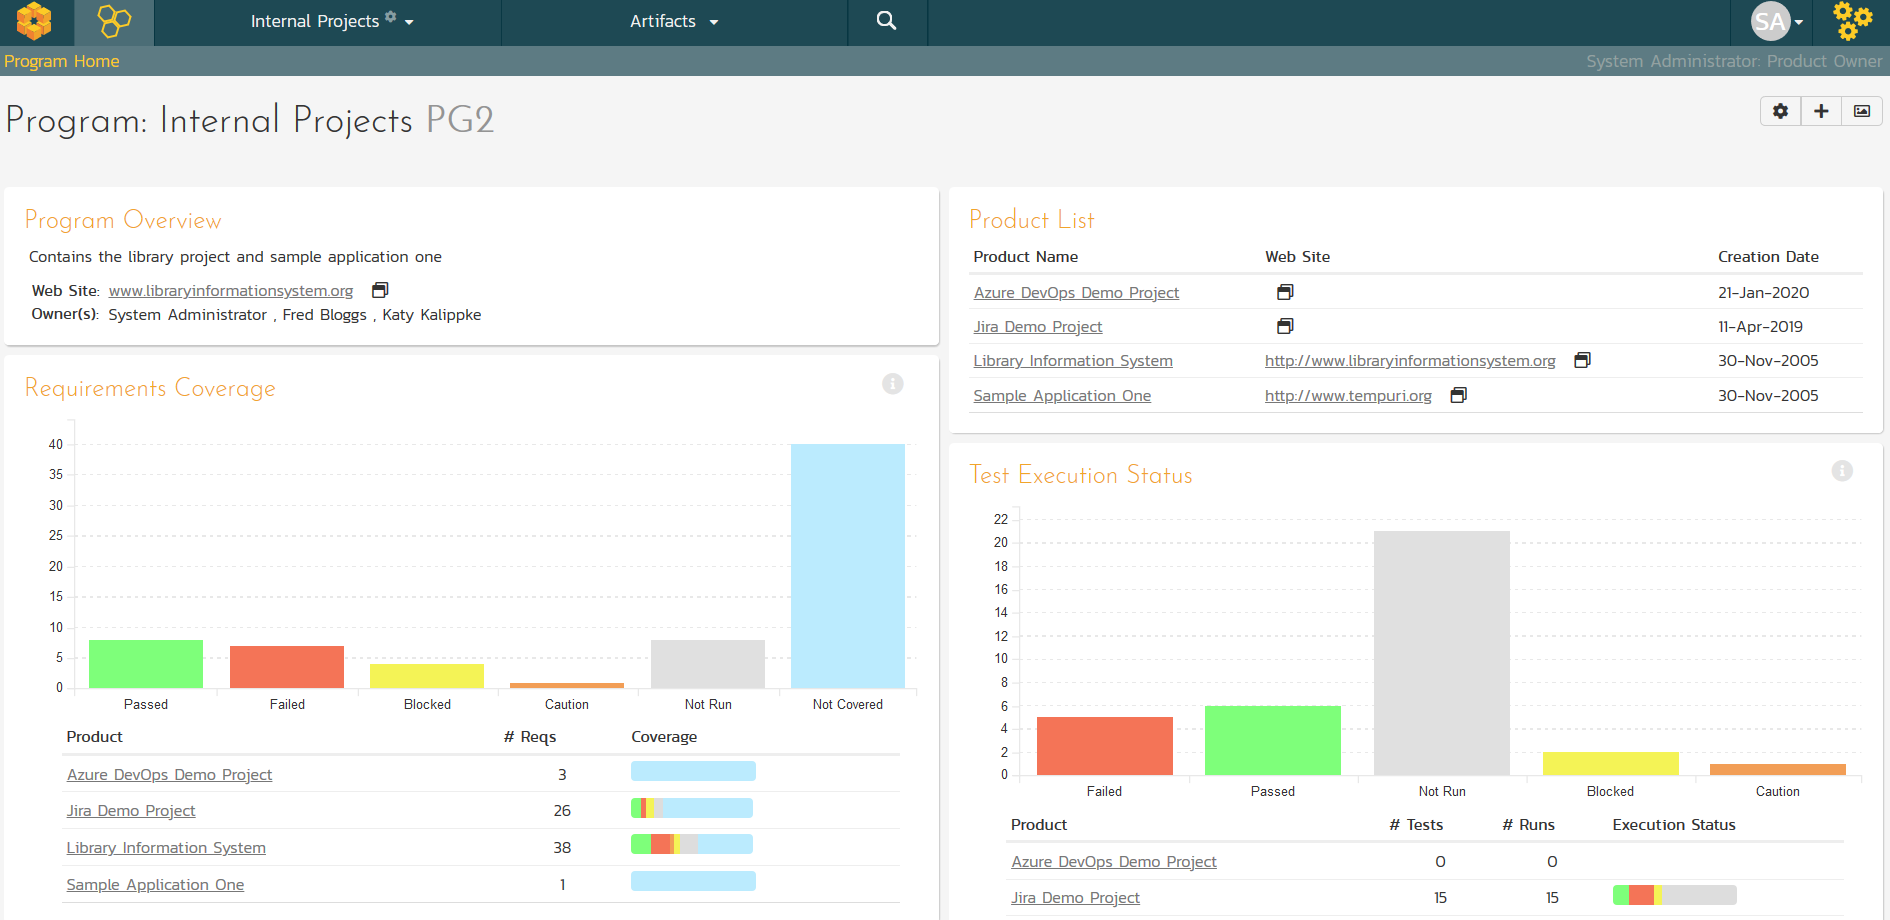Image resolution: width=1890 pixels, height=920 pixels.
Task: Show info for Test Execution Status widget
Action: click(x=1842, y=471)
